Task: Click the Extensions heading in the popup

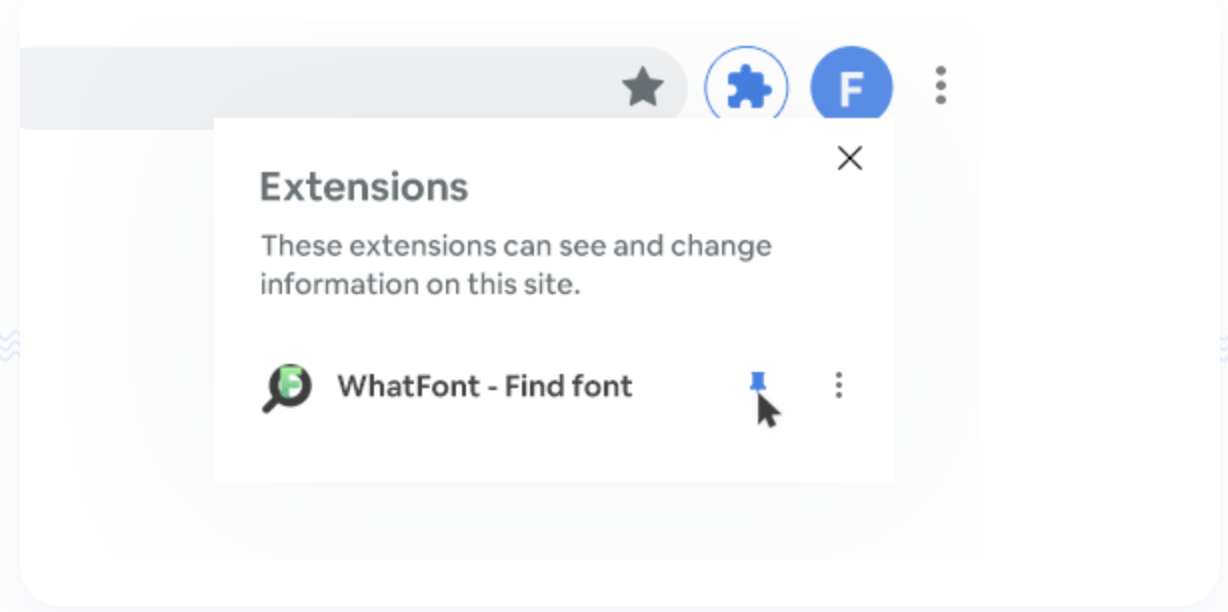Action: (363, 187)
